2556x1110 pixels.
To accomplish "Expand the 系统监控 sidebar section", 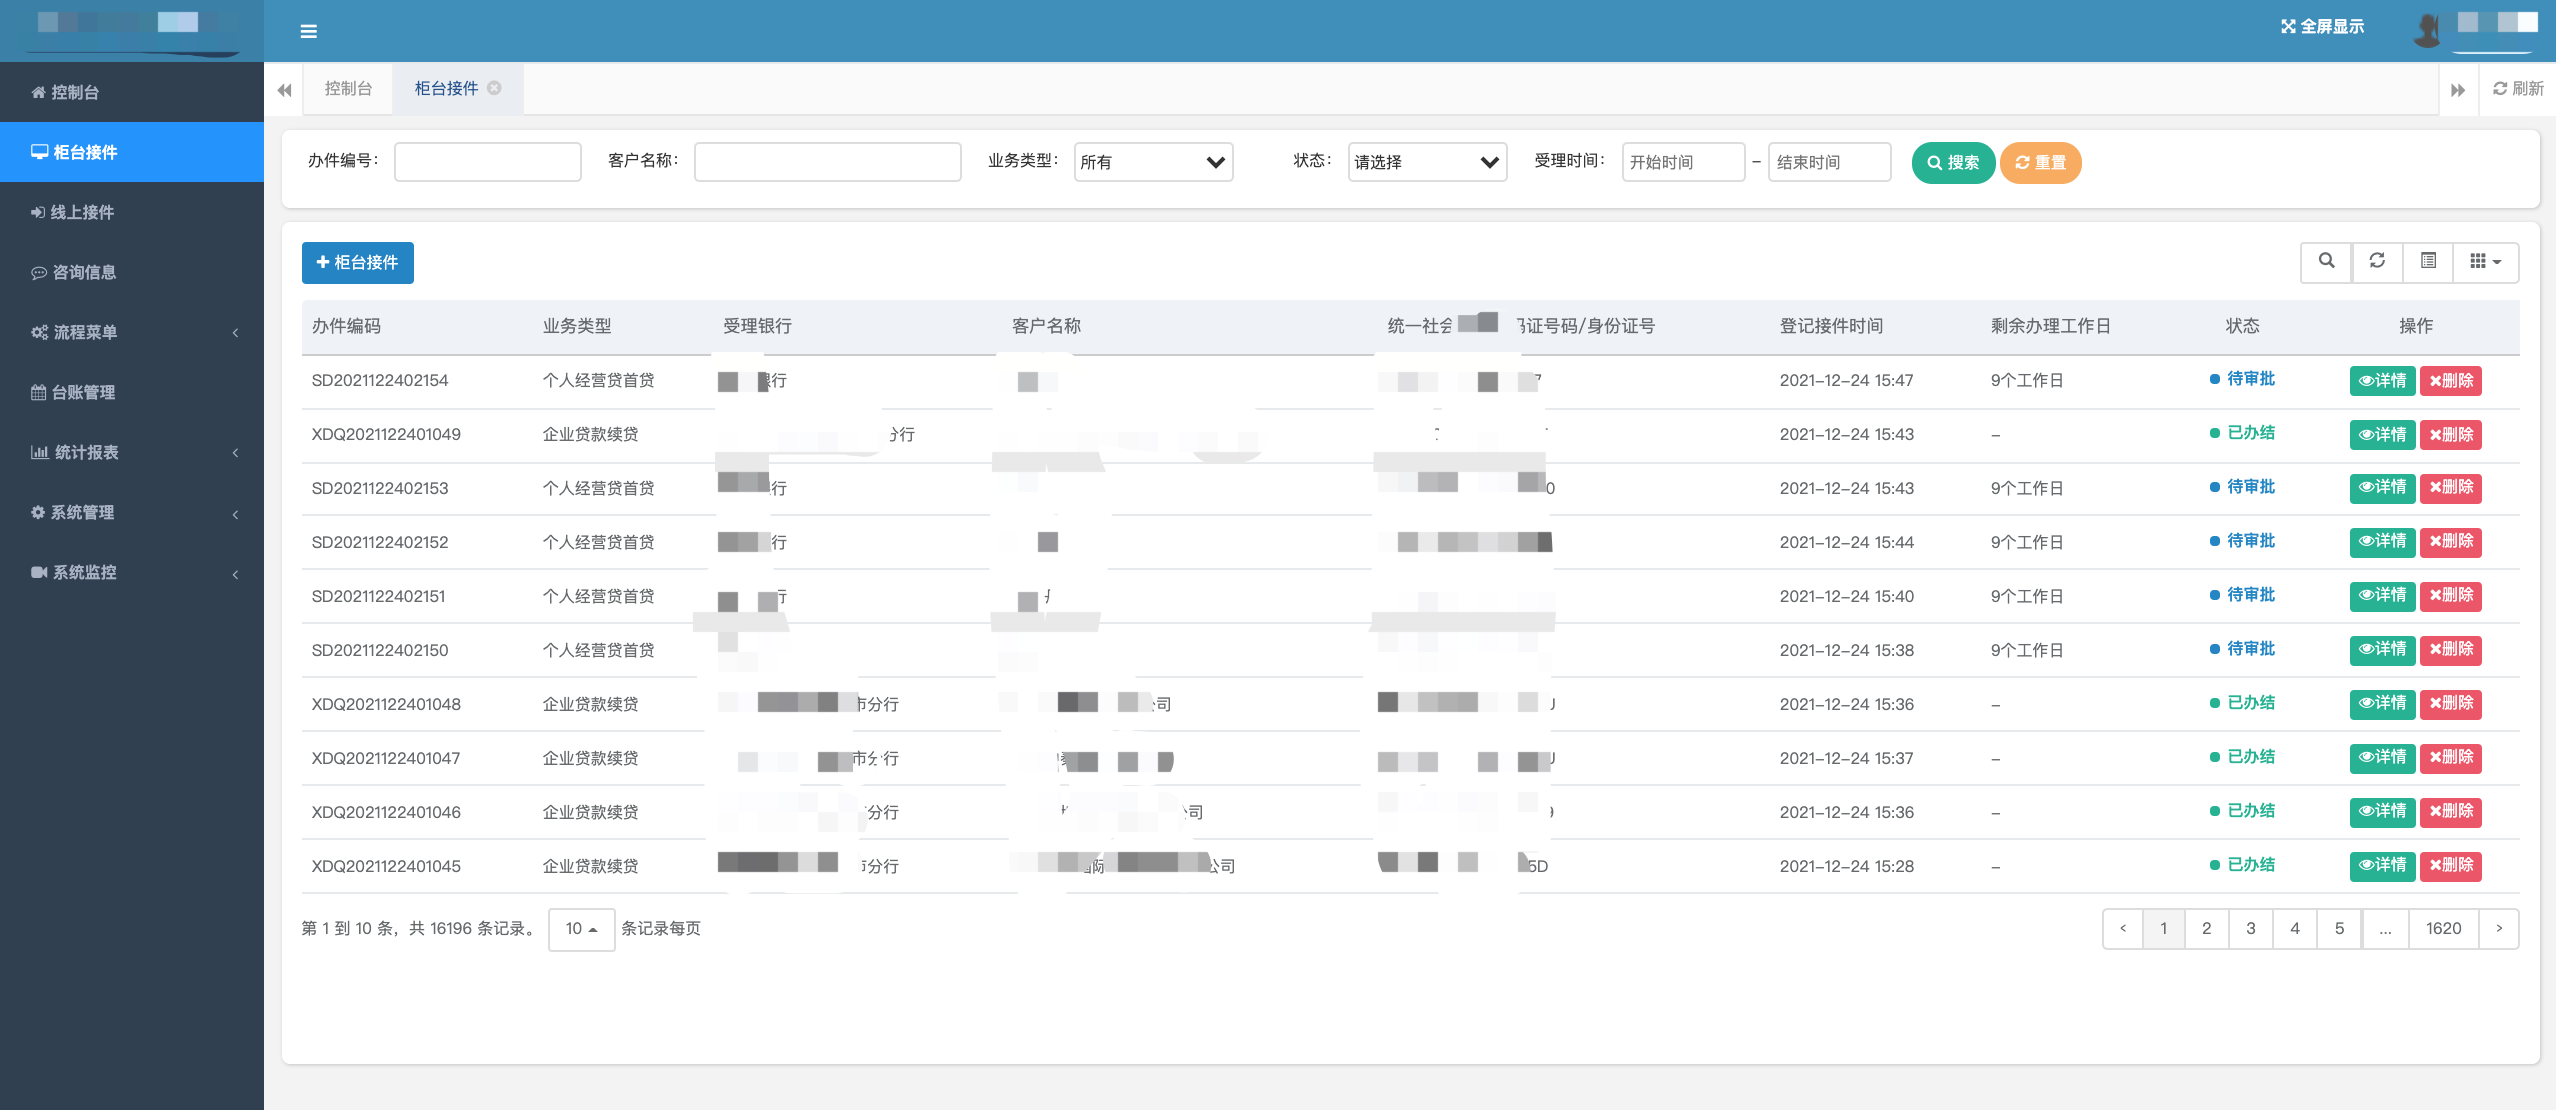I will tap(132, 572).
